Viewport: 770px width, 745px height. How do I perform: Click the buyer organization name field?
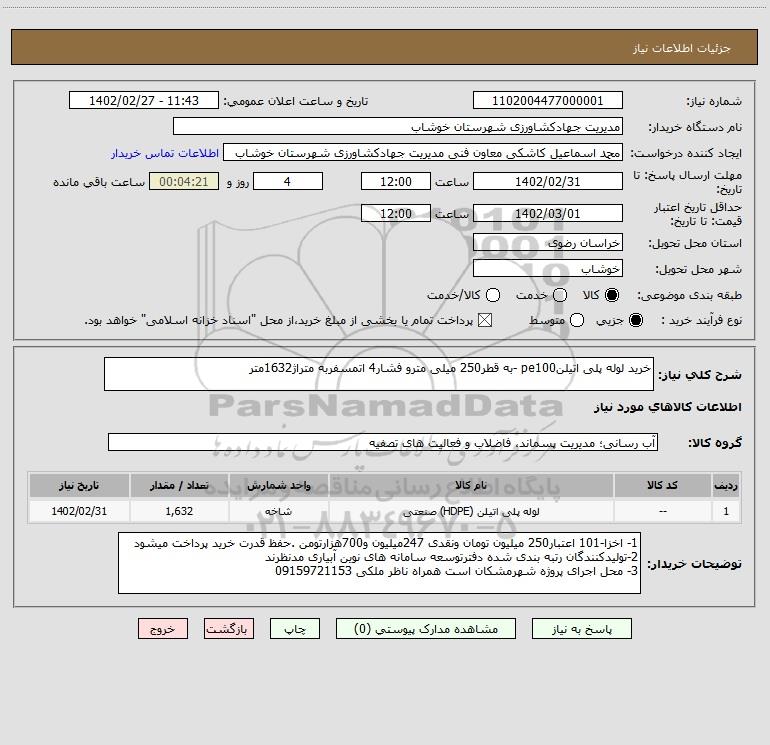[398, 127]
